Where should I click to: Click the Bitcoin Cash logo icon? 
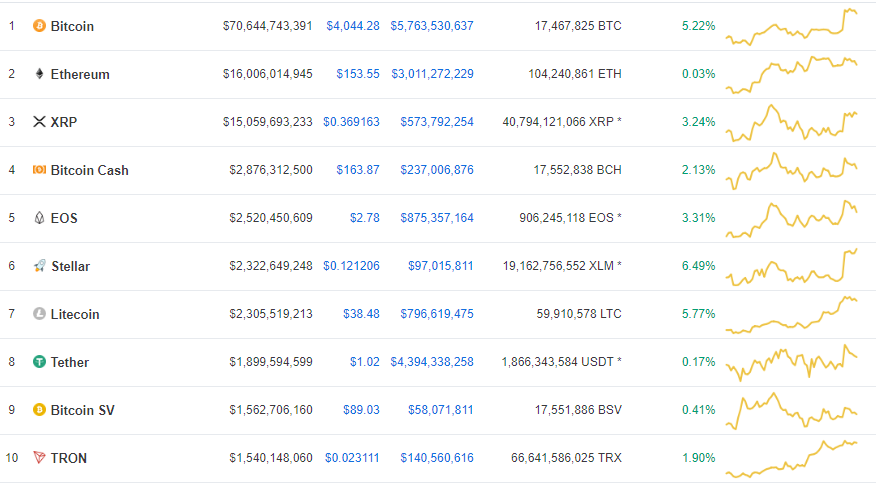point(40,170)
